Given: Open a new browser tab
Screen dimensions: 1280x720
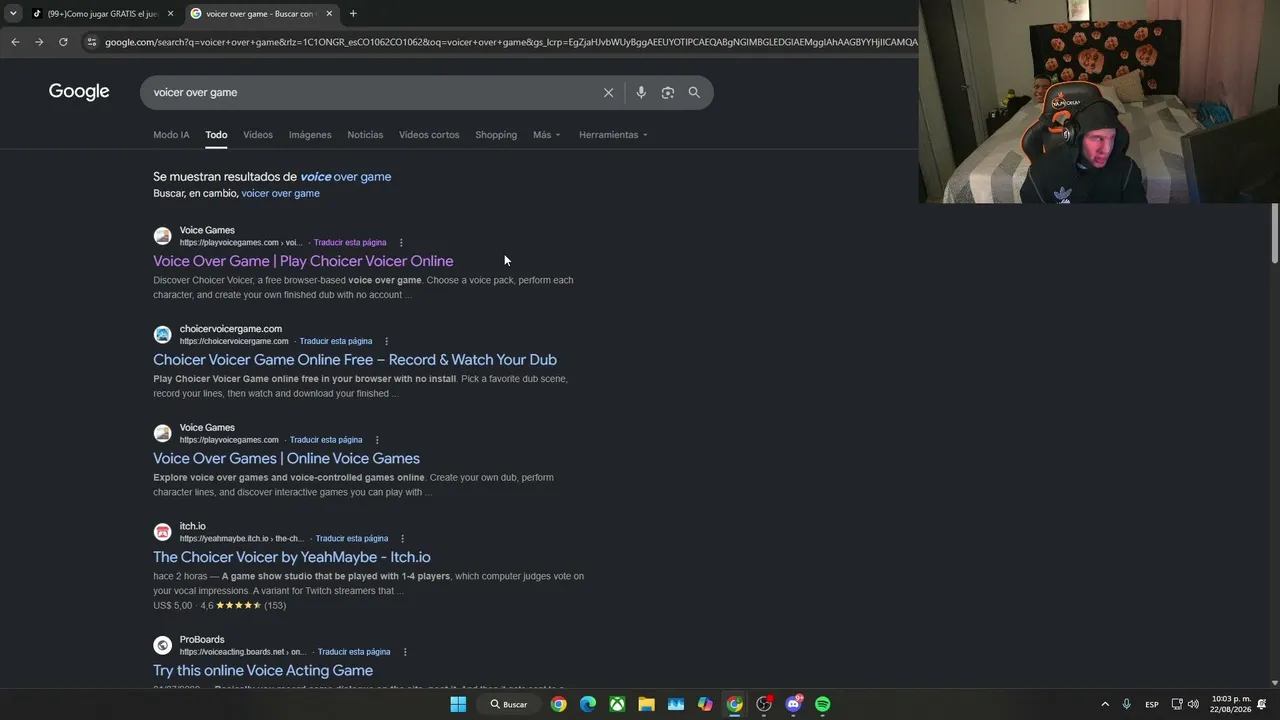Looking at the screenshot, I should tap(353, 14).
